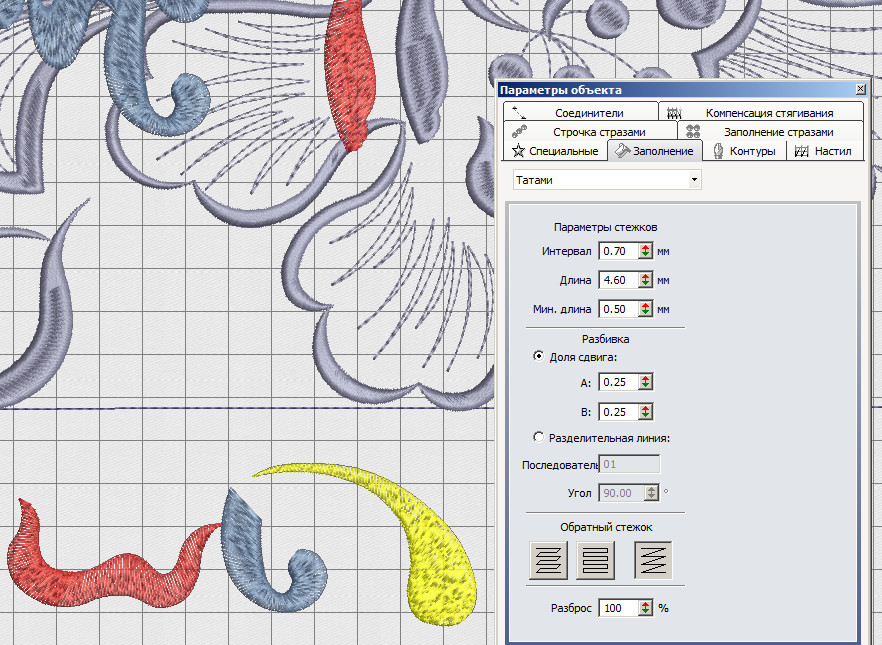Adjust the Интервал spinner arrows

pos(646,251)
